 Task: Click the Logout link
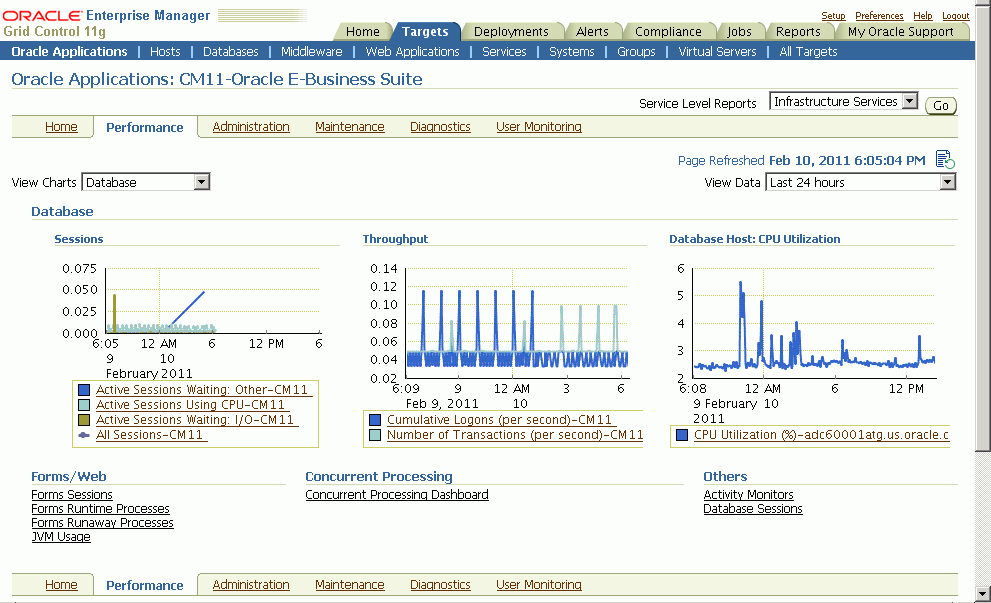click(956, 16)
